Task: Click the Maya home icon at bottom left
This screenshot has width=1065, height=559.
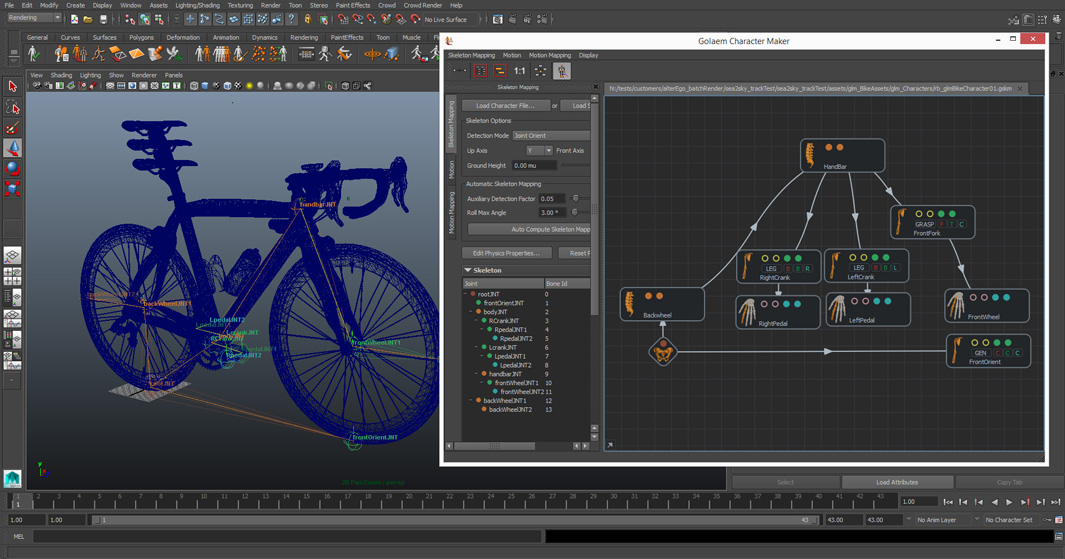Action: click(x=12, y=478)
